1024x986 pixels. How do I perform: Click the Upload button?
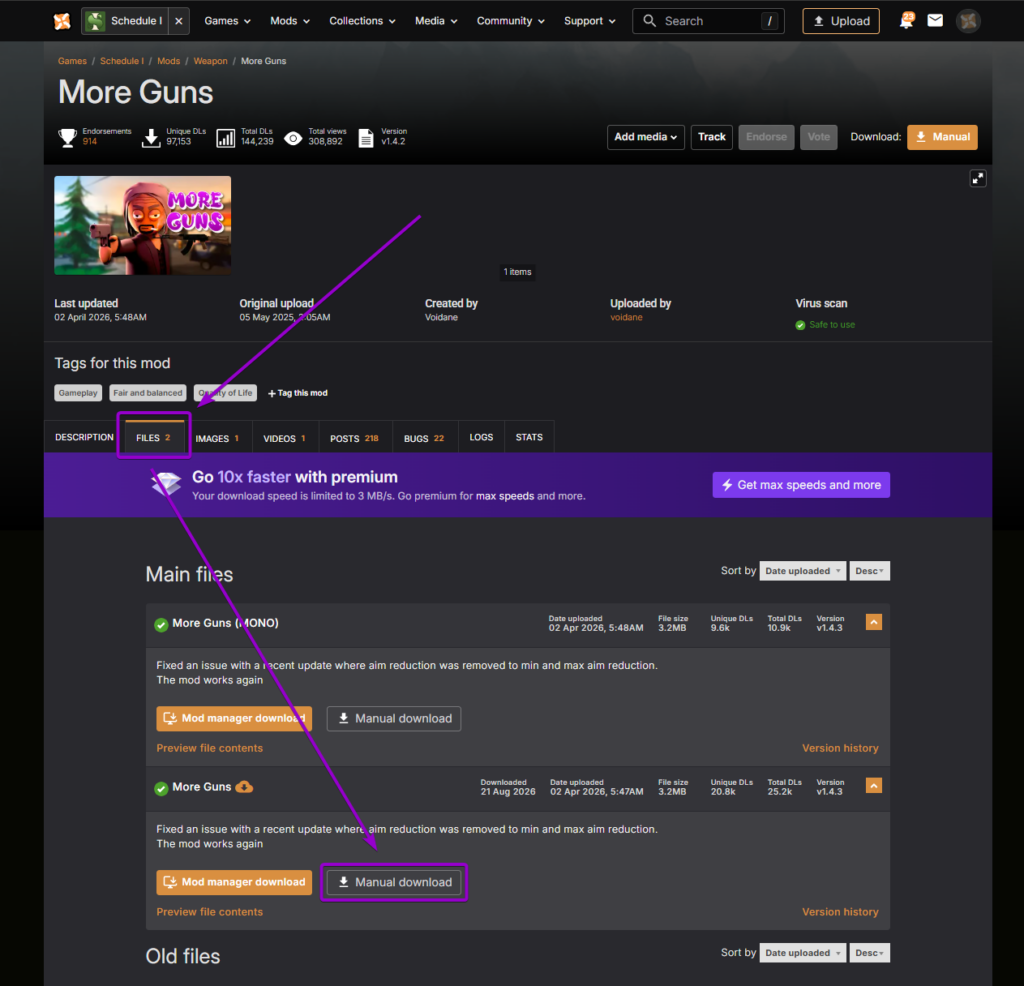[x=840, y=21]
